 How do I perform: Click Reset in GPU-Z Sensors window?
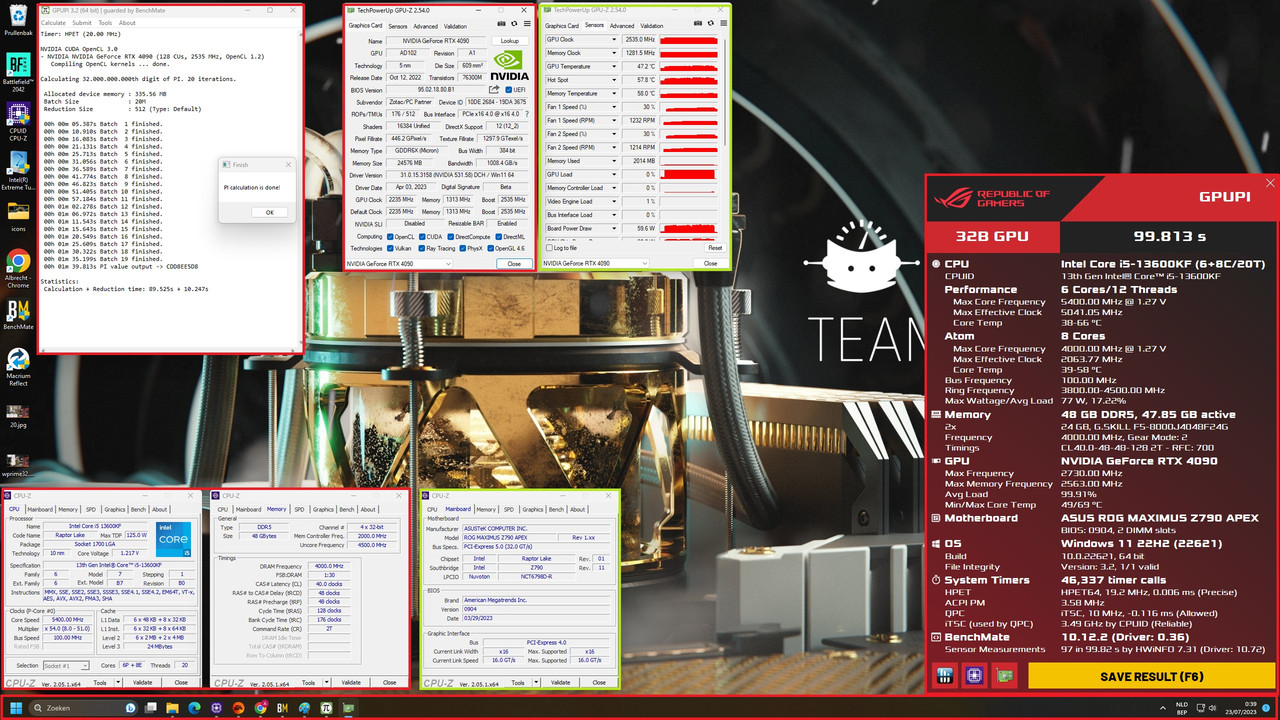click(x=715, y=248)
